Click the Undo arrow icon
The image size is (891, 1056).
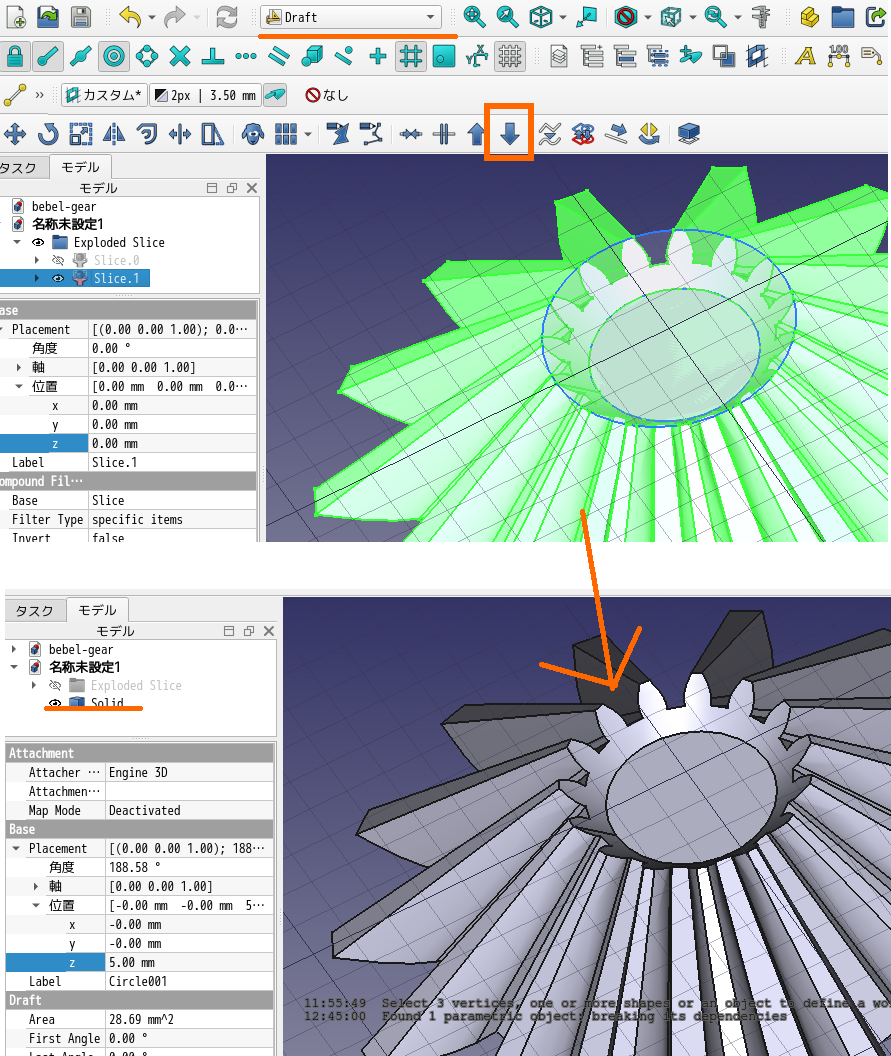coord(130,17)
